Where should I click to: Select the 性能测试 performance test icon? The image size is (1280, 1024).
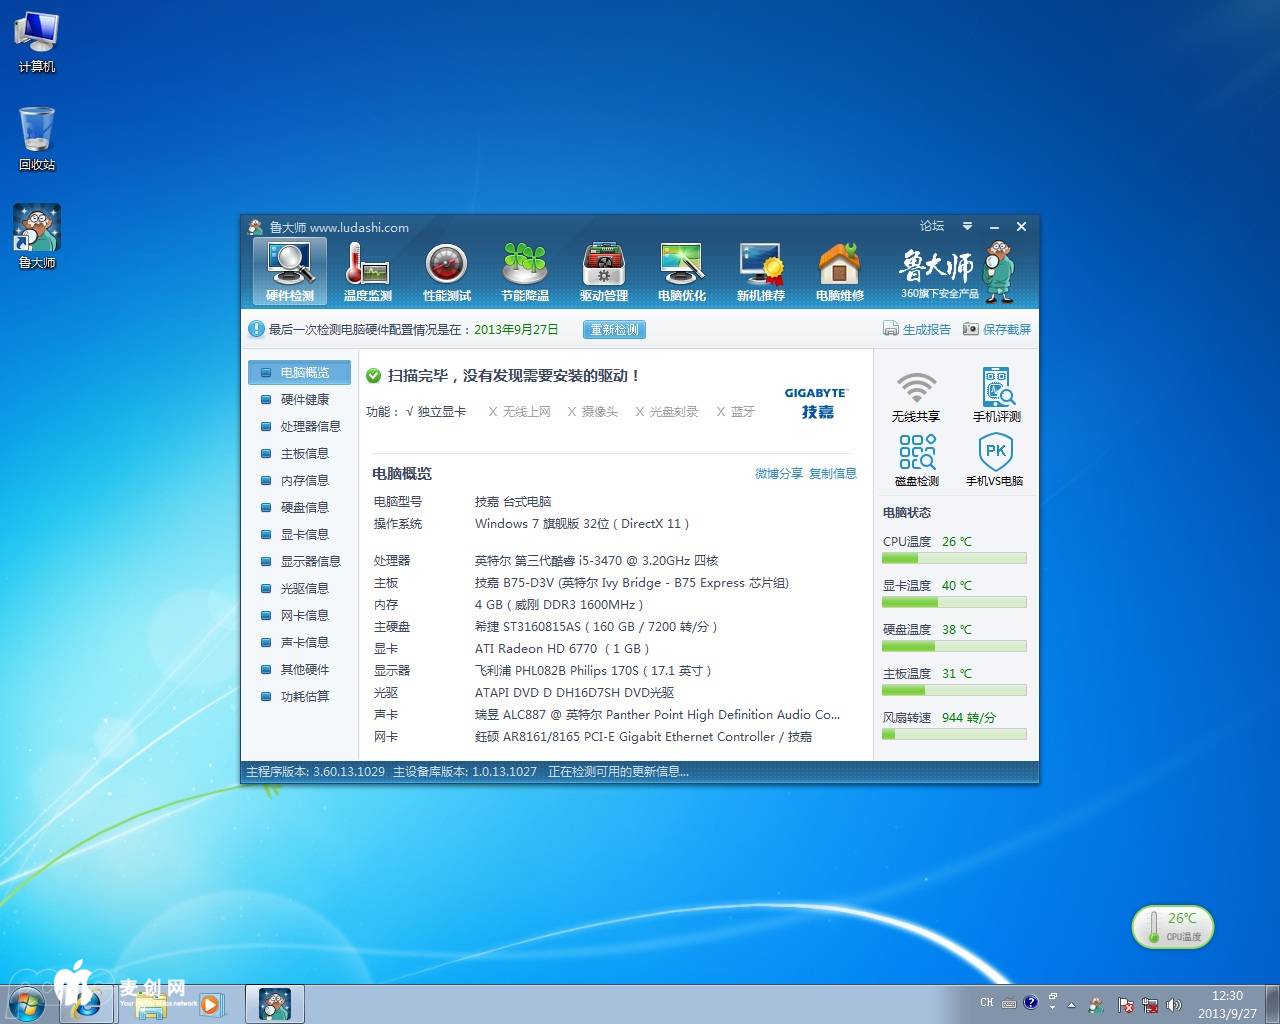[446, 268]
